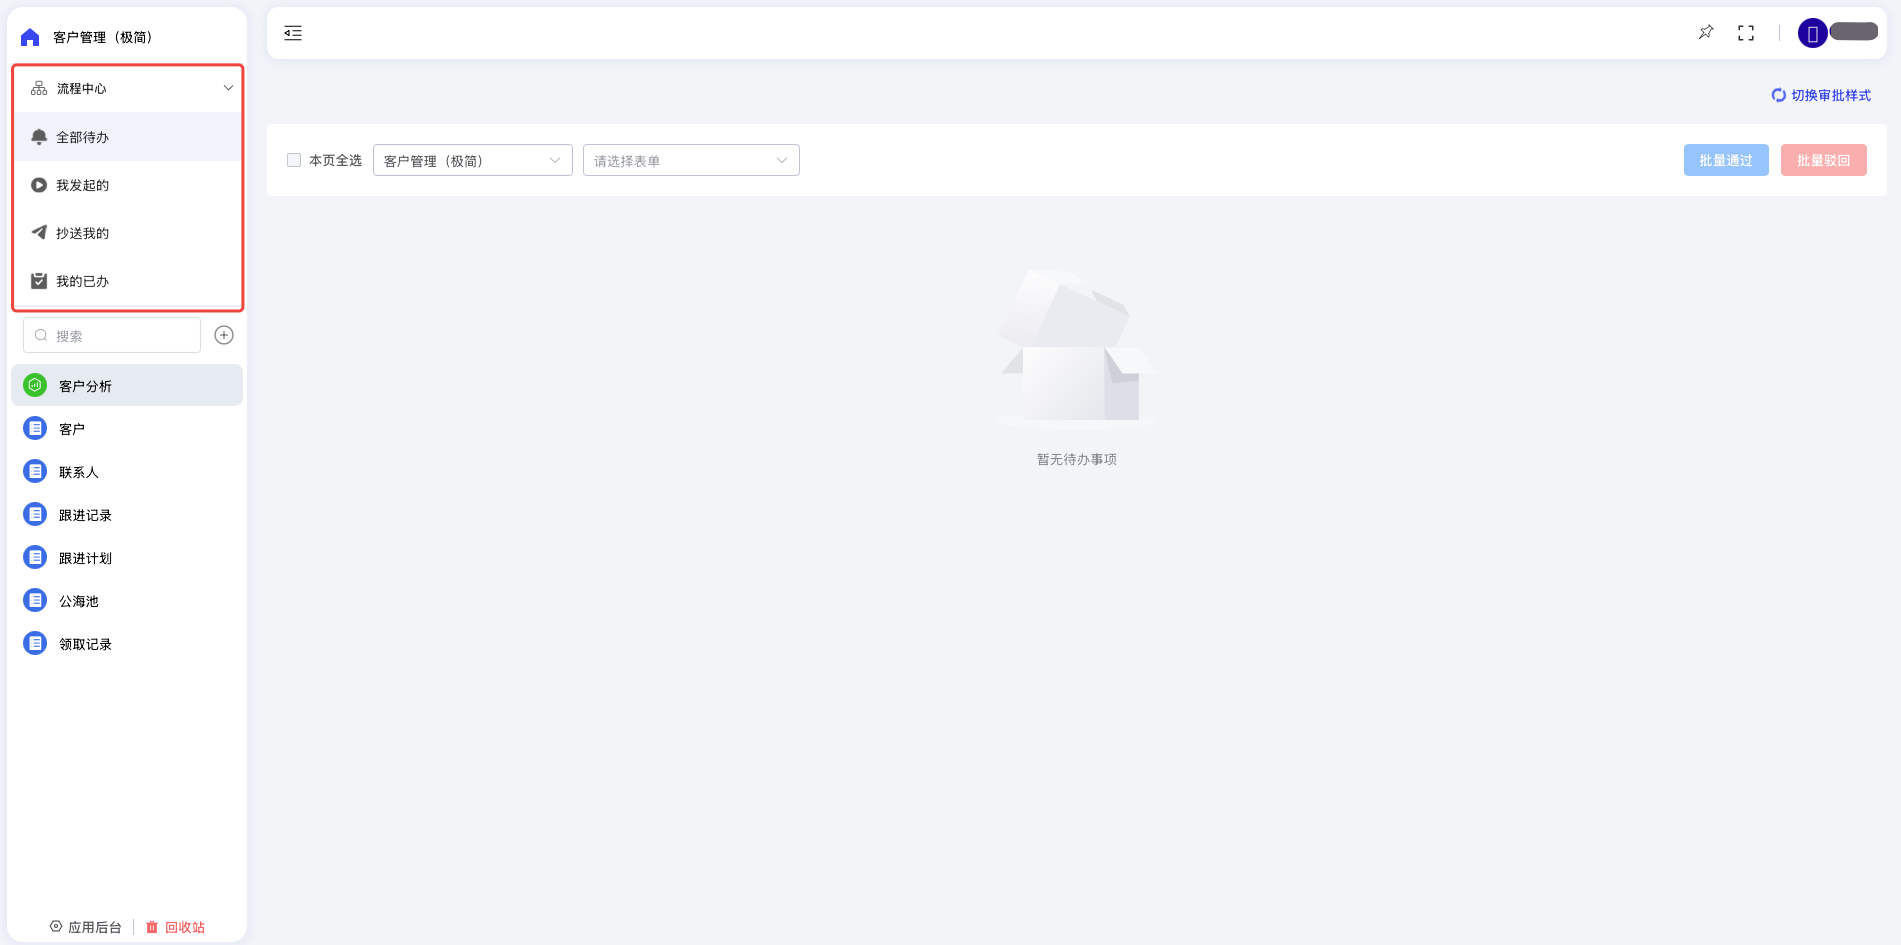Click the 回收站 trash icon
The width and height of the screenshot is (1901, 945).
coord(152,927)
